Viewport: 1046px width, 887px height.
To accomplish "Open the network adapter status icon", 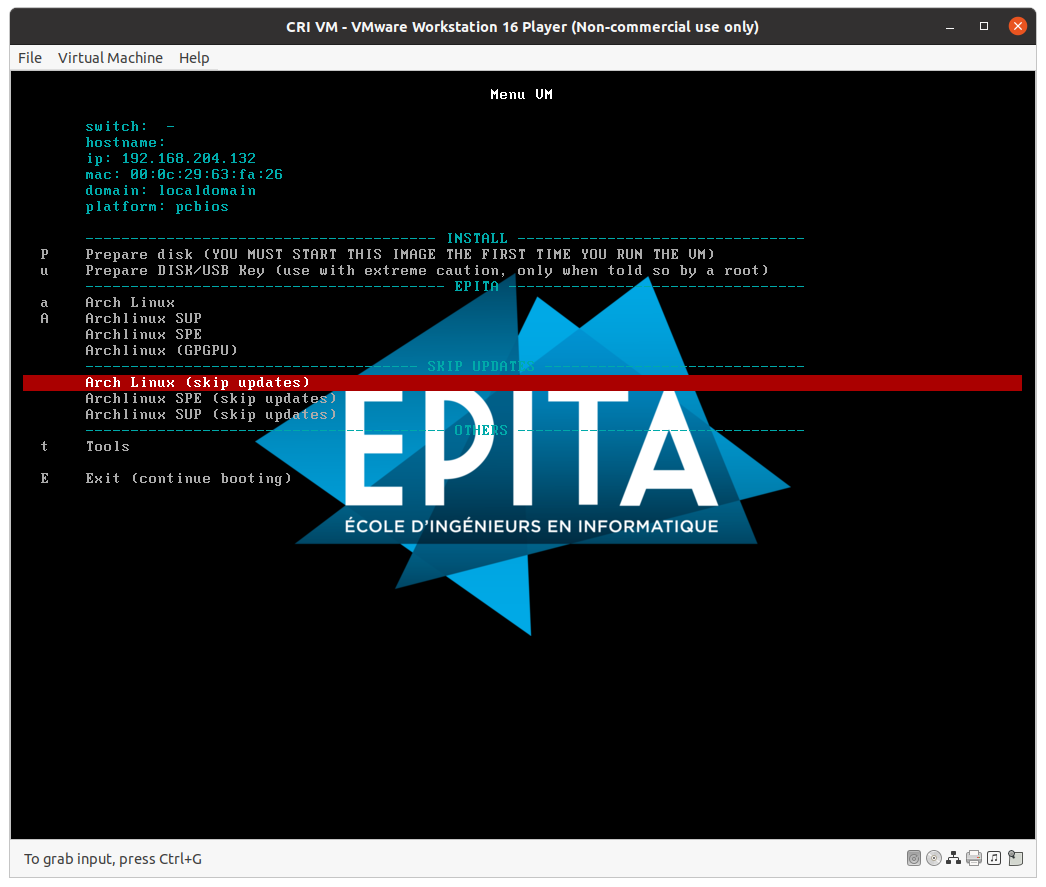I will coord(954,858).
